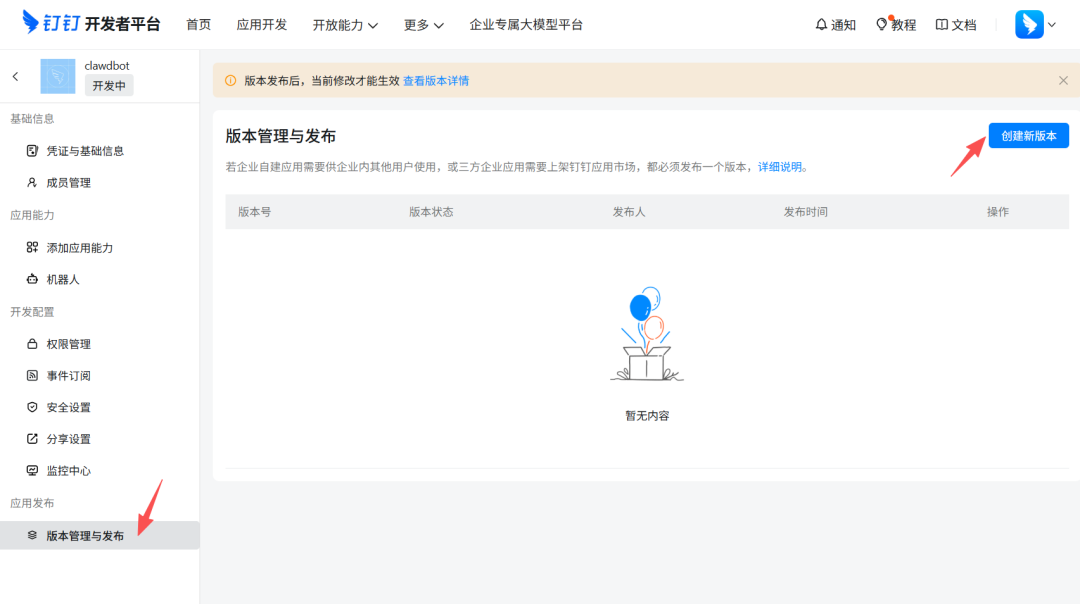Open 应用开发 in top navigation
1080x604 pixels.
pyautogui.click(x=261, y=25)
